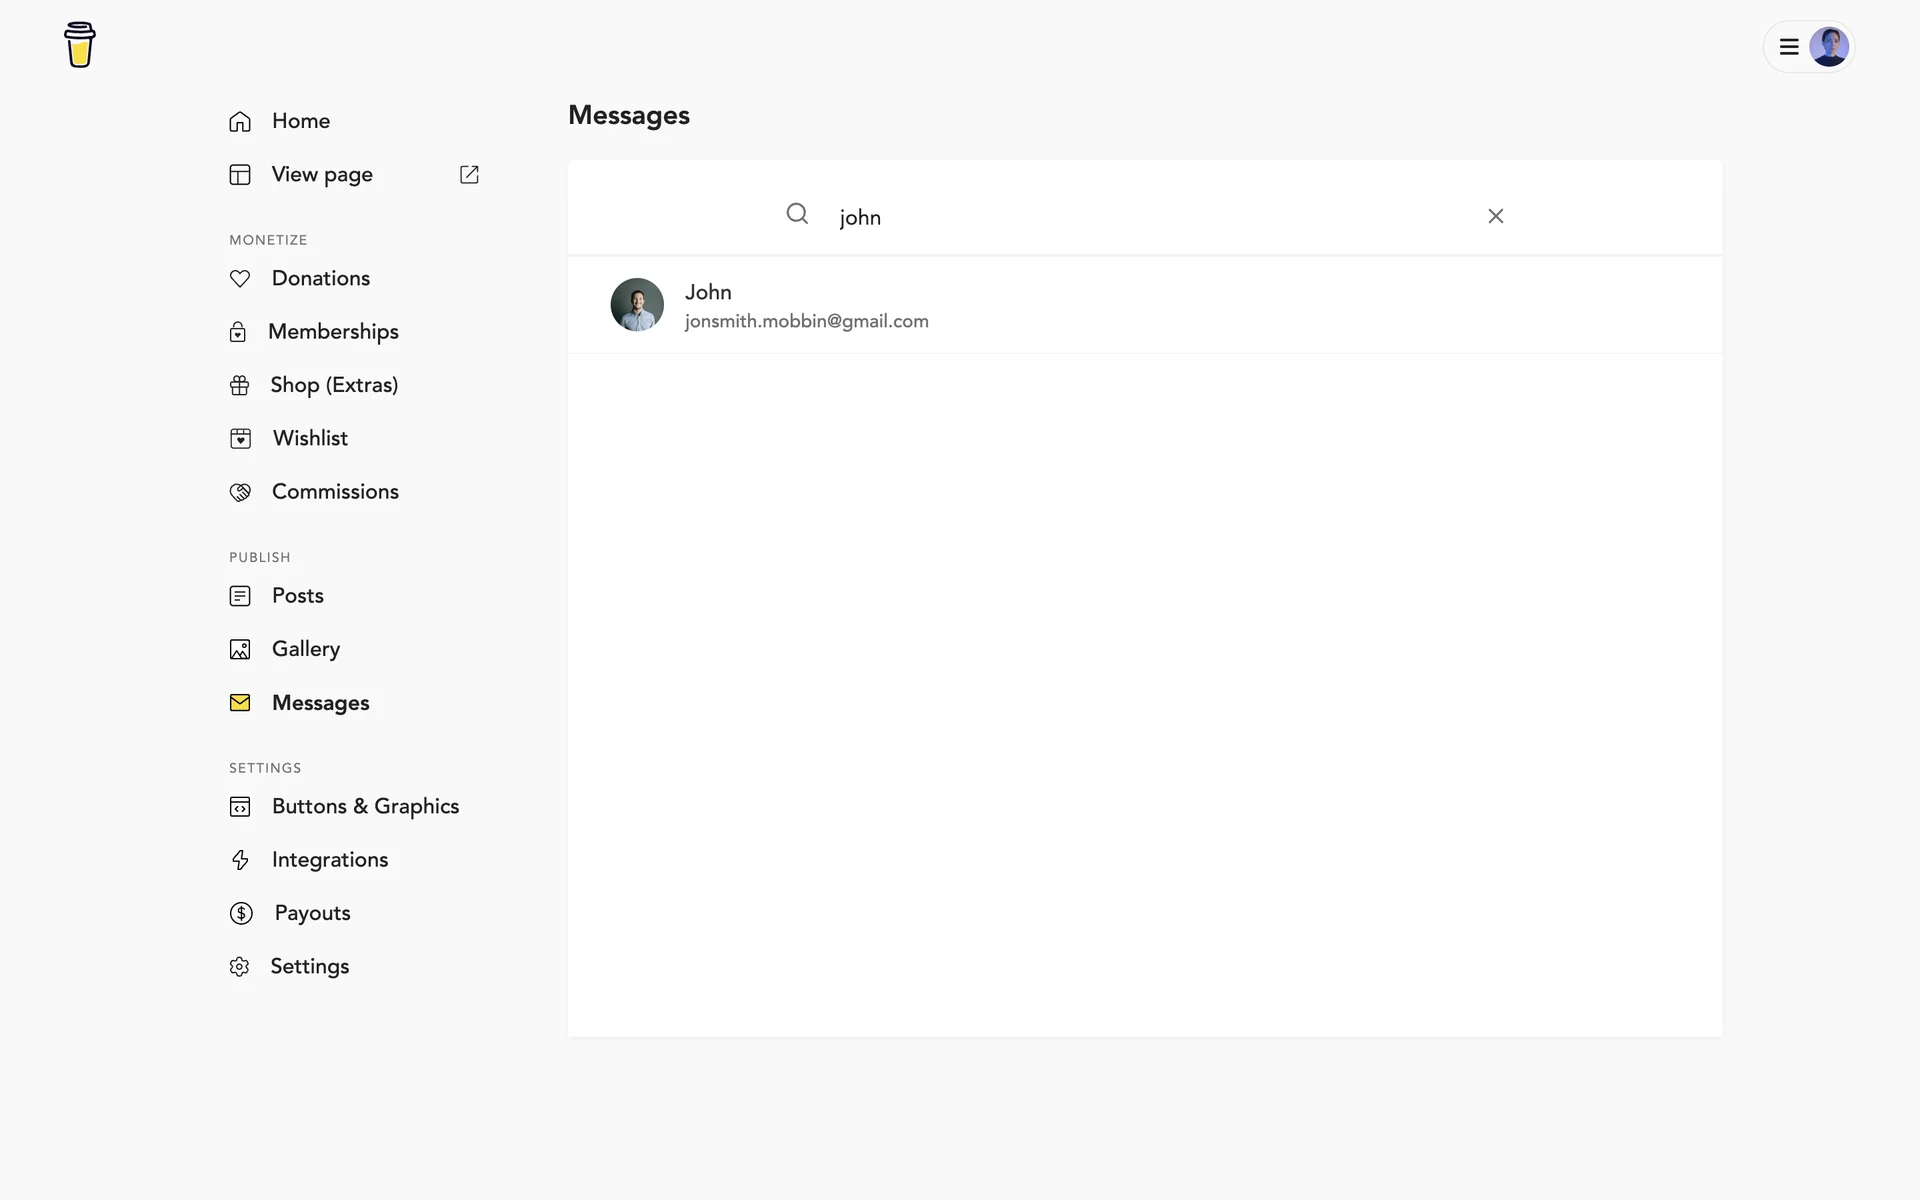The width and height of the screenshot is (1920, 1200).
Task: Clear the search with the X icon
Action: coord(1495,216)
